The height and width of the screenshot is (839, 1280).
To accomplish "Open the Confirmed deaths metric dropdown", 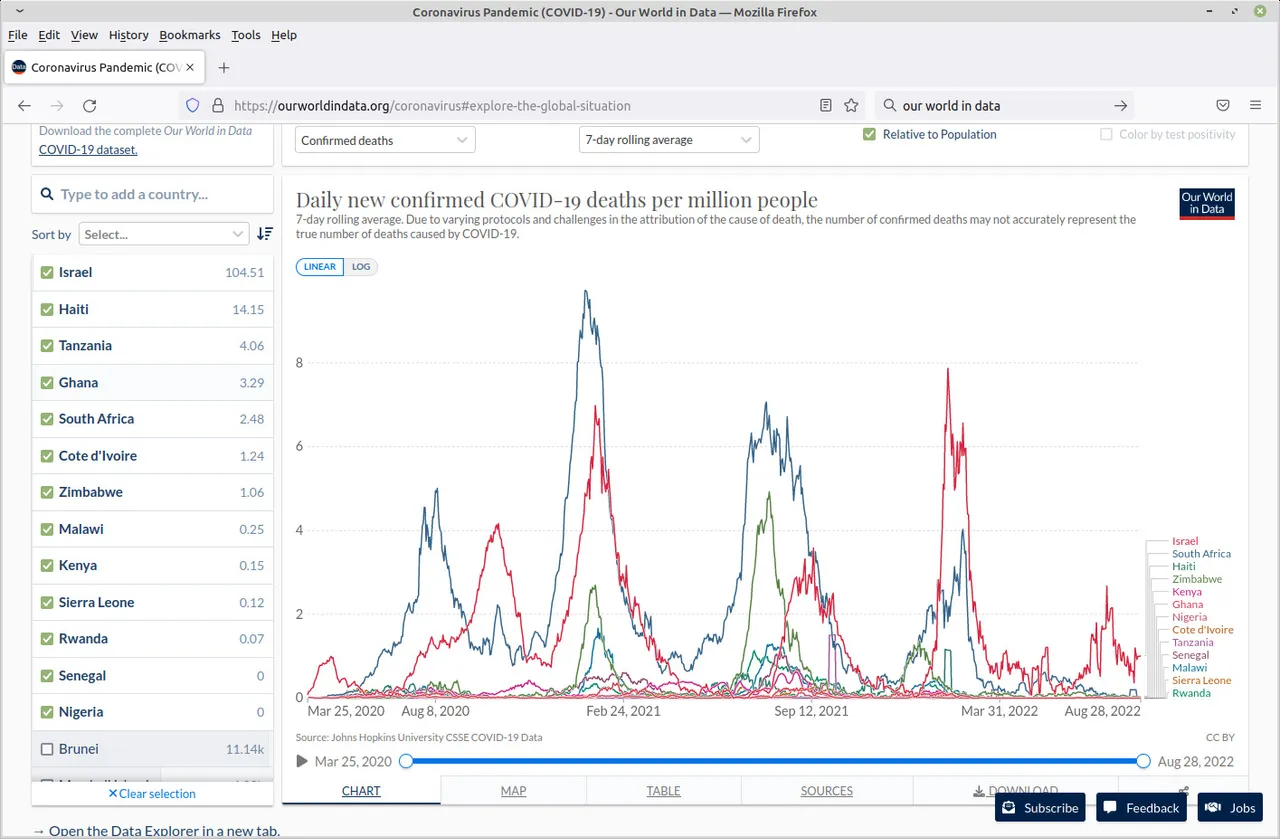I will point(385,140).
